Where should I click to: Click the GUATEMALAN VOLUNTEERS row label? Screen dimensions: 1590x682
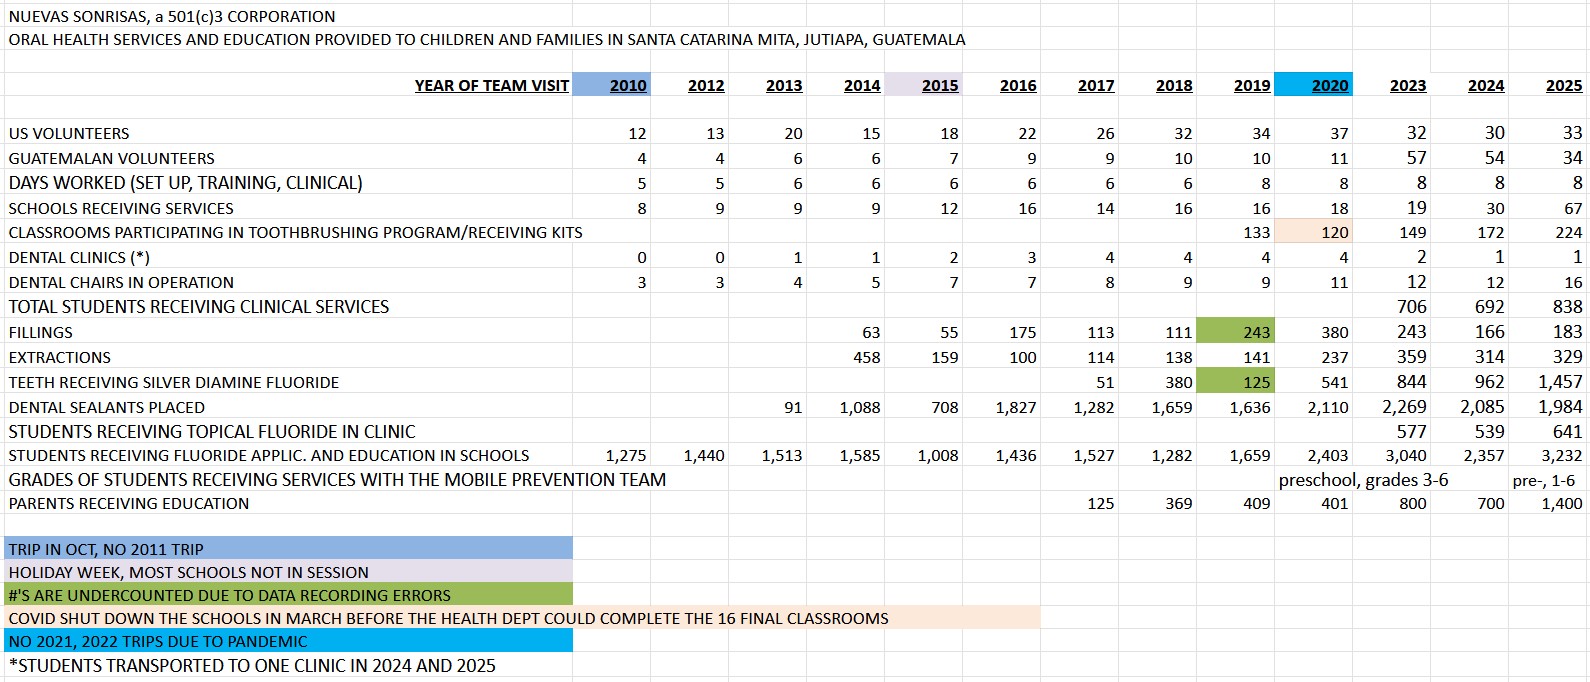pyautogui.click(x=111, y=159)
